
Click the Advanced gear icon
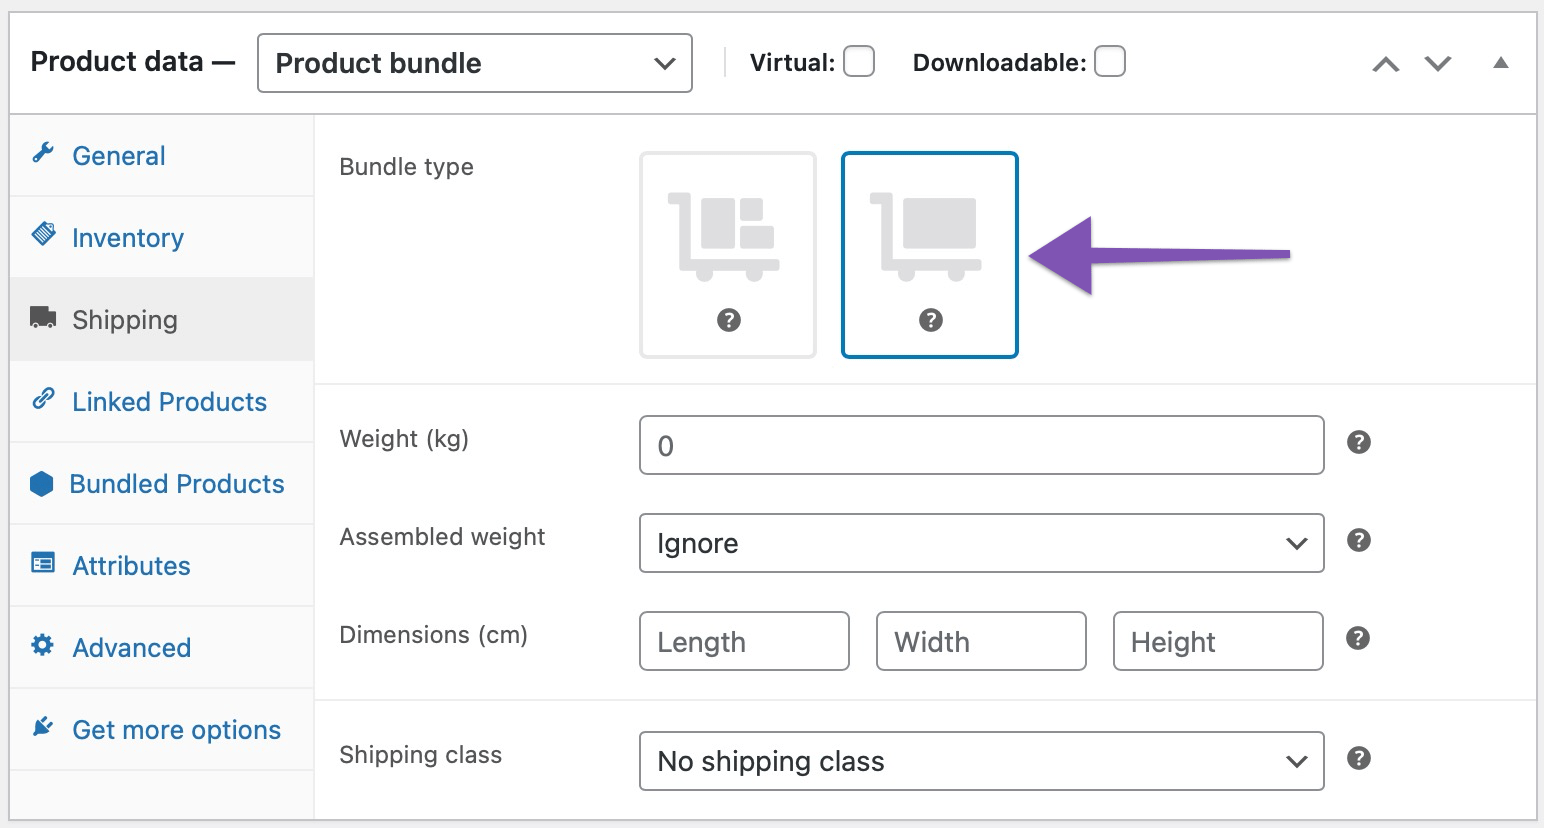[x=41, y=647]
